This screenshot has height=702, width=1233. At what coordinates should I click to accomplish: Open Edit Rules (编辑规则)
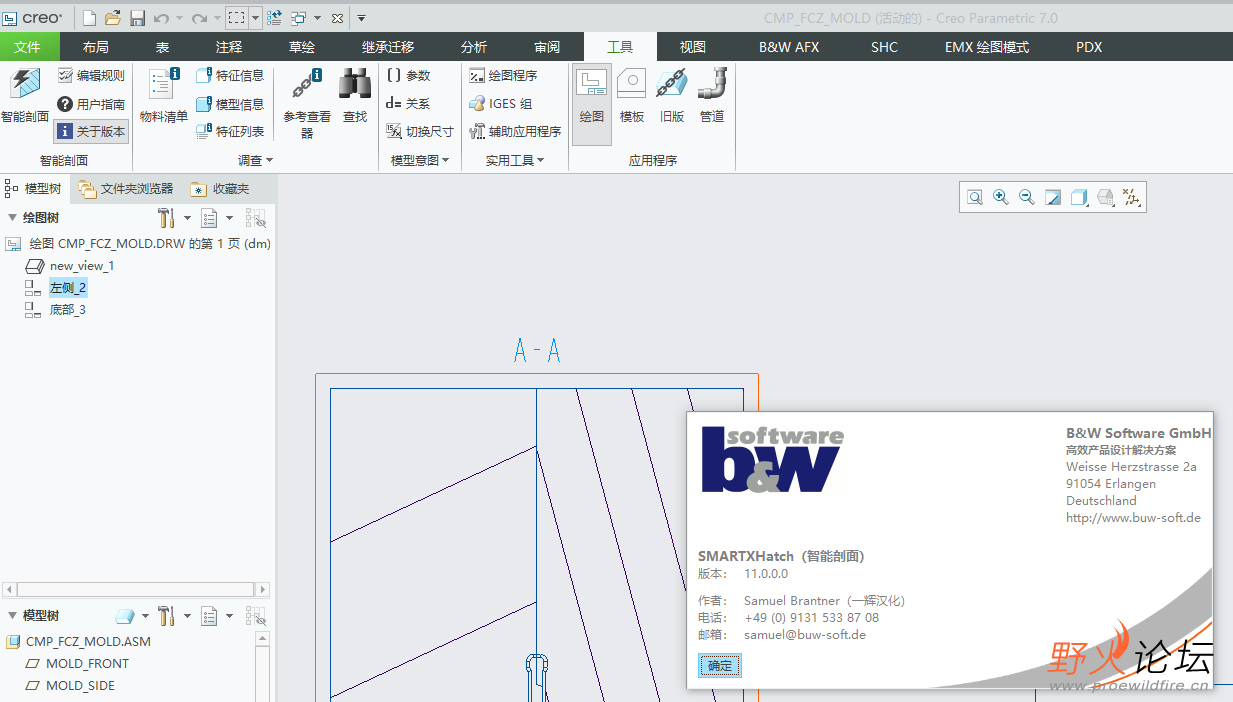tap(91, 75)
